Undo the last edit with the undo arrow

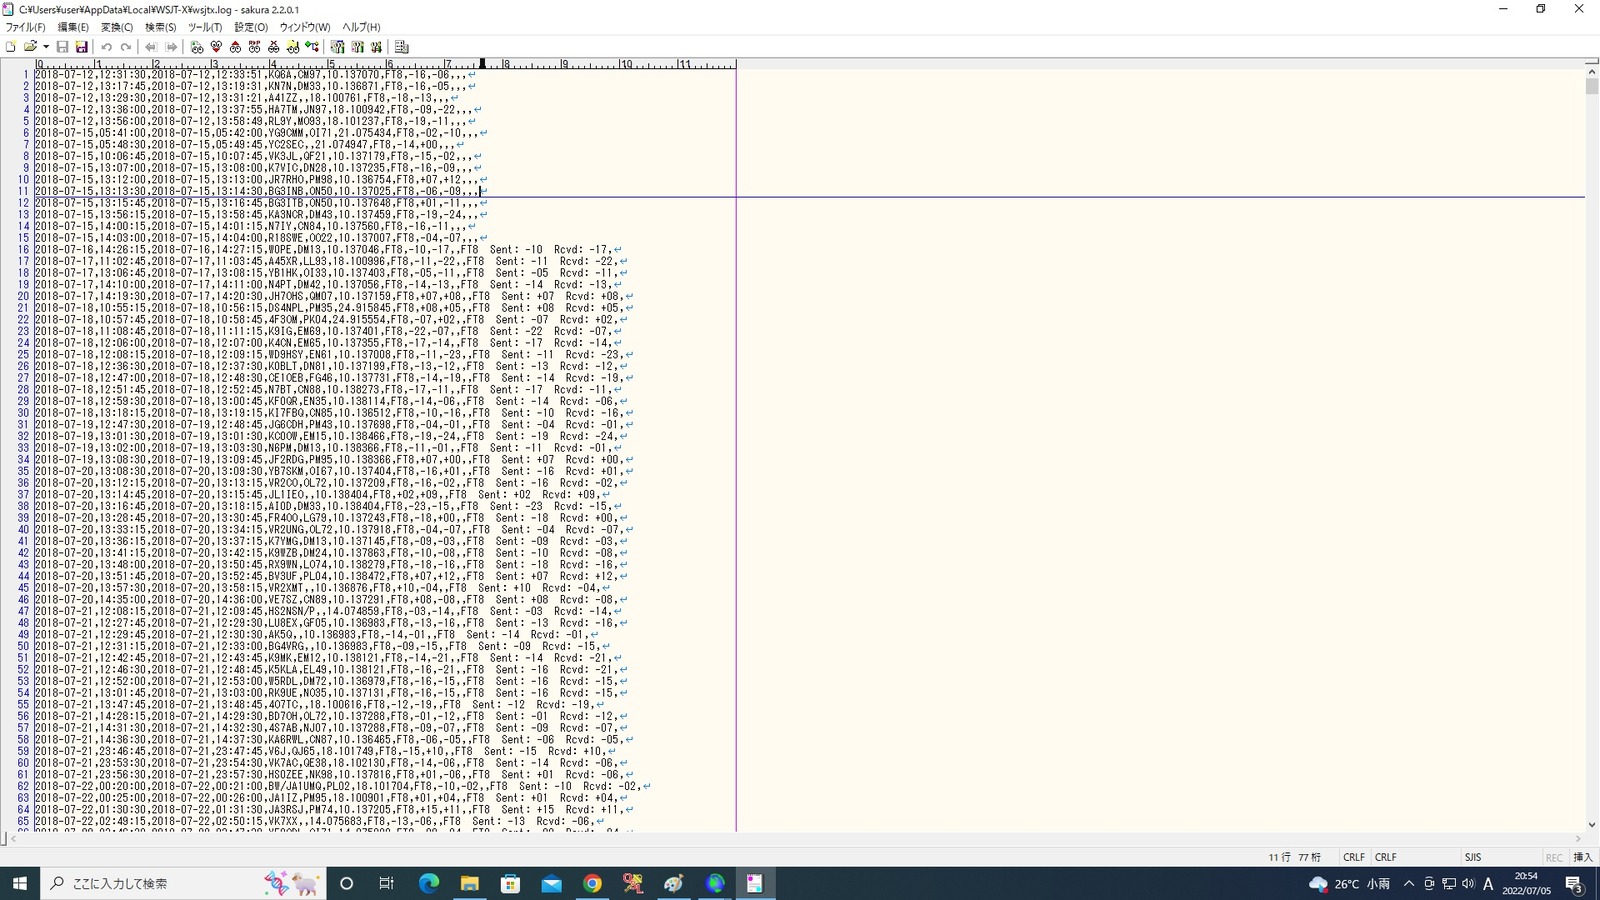coord(106,47)
